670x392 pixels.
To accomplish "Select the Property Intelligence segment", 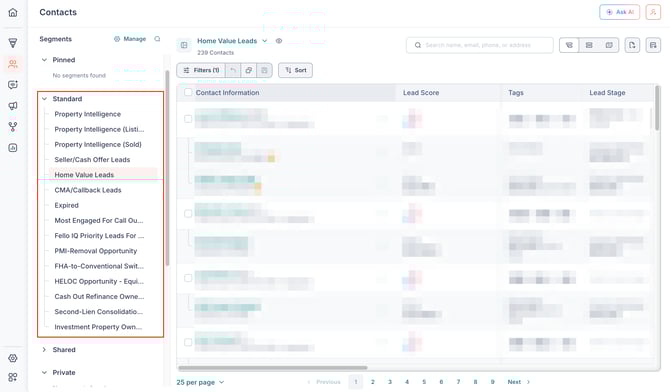I will tap(88, 114).
